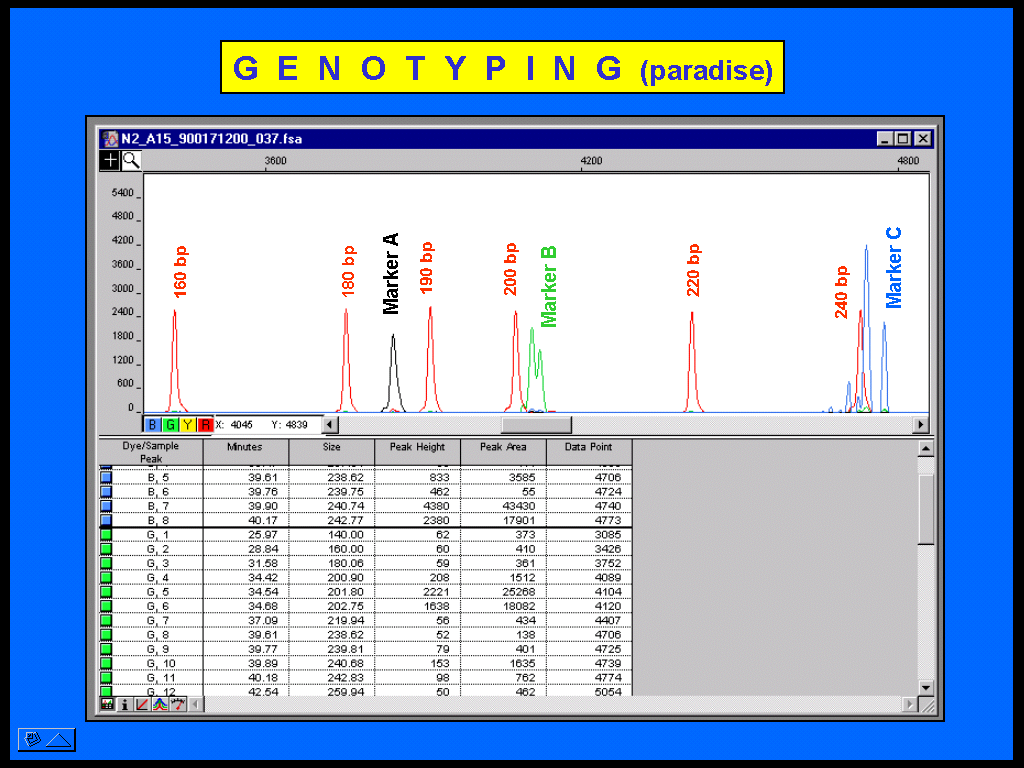Show the size curve view icon
The width and height of the screenshot is (1024, 768).
tap(142, 704)
